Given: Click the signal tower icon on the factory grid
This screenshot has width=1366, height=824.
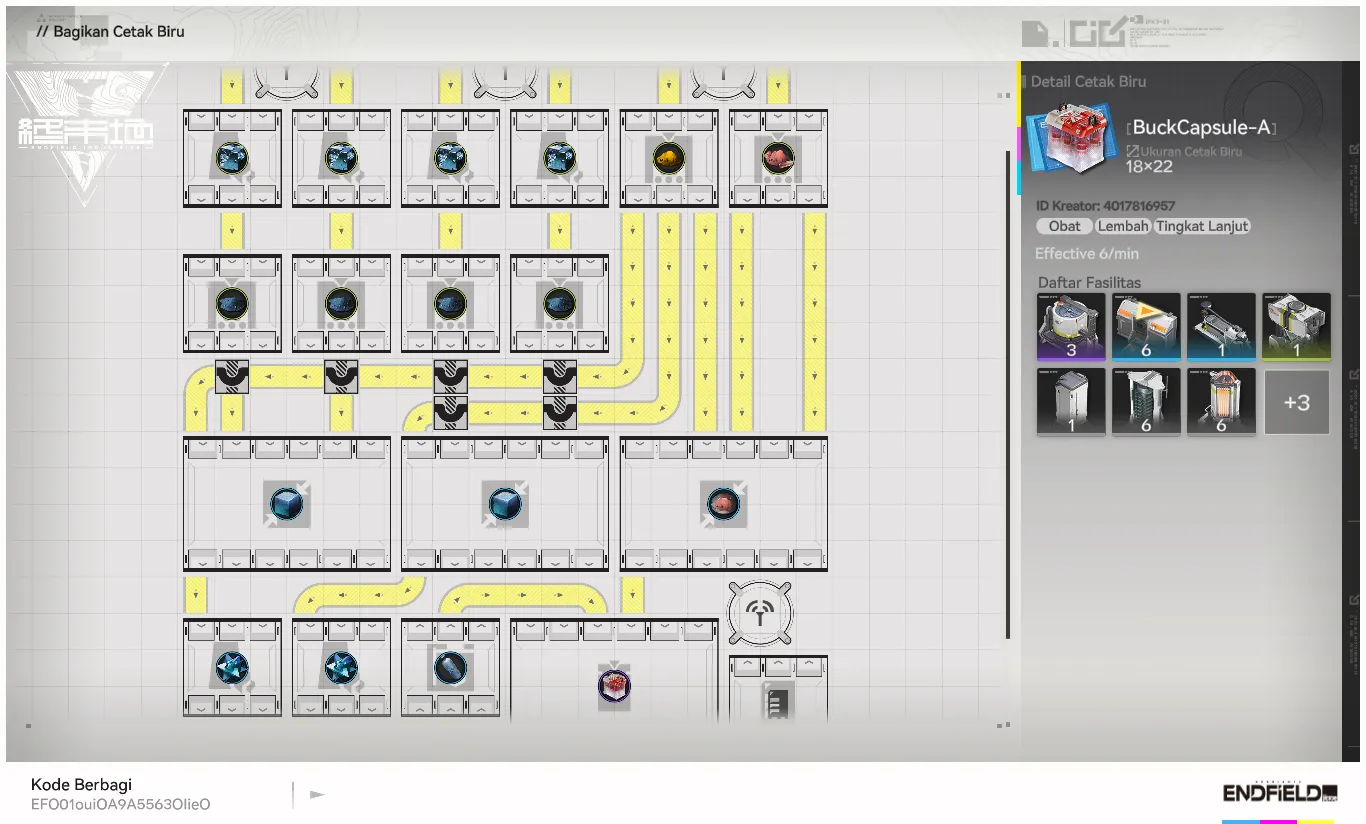Looking at the screenshot, I should 760,613.
